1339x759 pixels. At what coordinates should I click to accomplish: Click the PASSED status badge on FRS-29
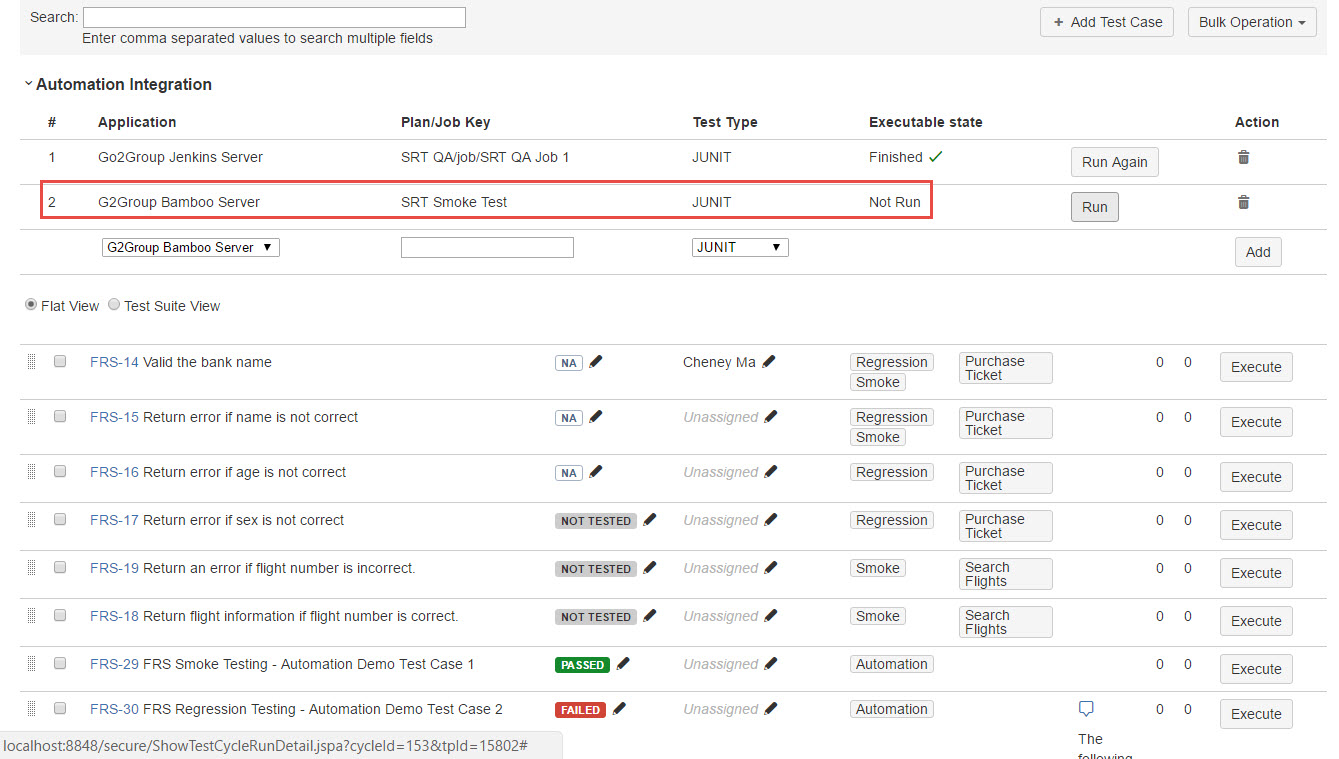click(x=582, y=665)
